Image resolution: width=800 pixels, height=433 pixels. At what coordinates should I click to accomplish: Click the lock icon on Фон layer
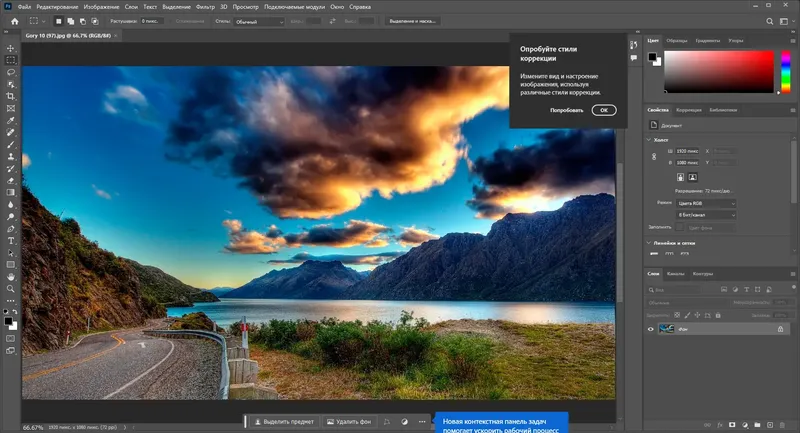click(781, 329)
